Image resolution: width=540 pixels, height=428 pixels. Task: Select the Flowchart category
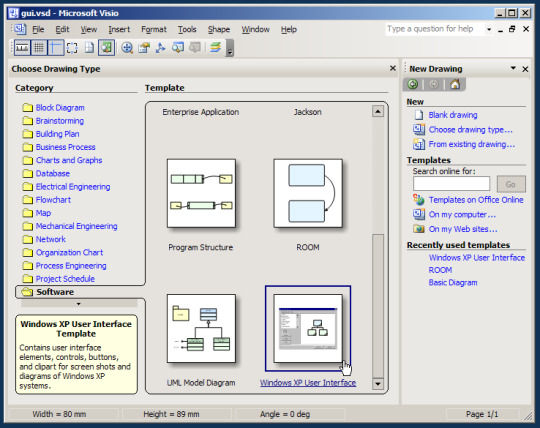[x=47, y=200]
